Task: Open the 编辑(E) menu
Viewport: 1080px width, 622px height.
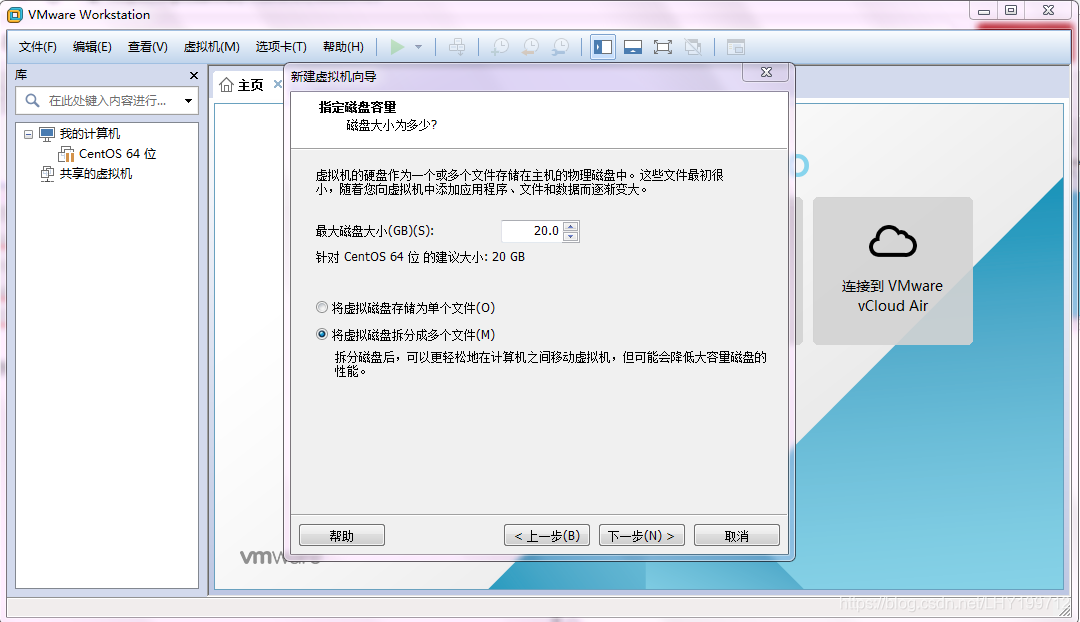Action: coord(92,47)
